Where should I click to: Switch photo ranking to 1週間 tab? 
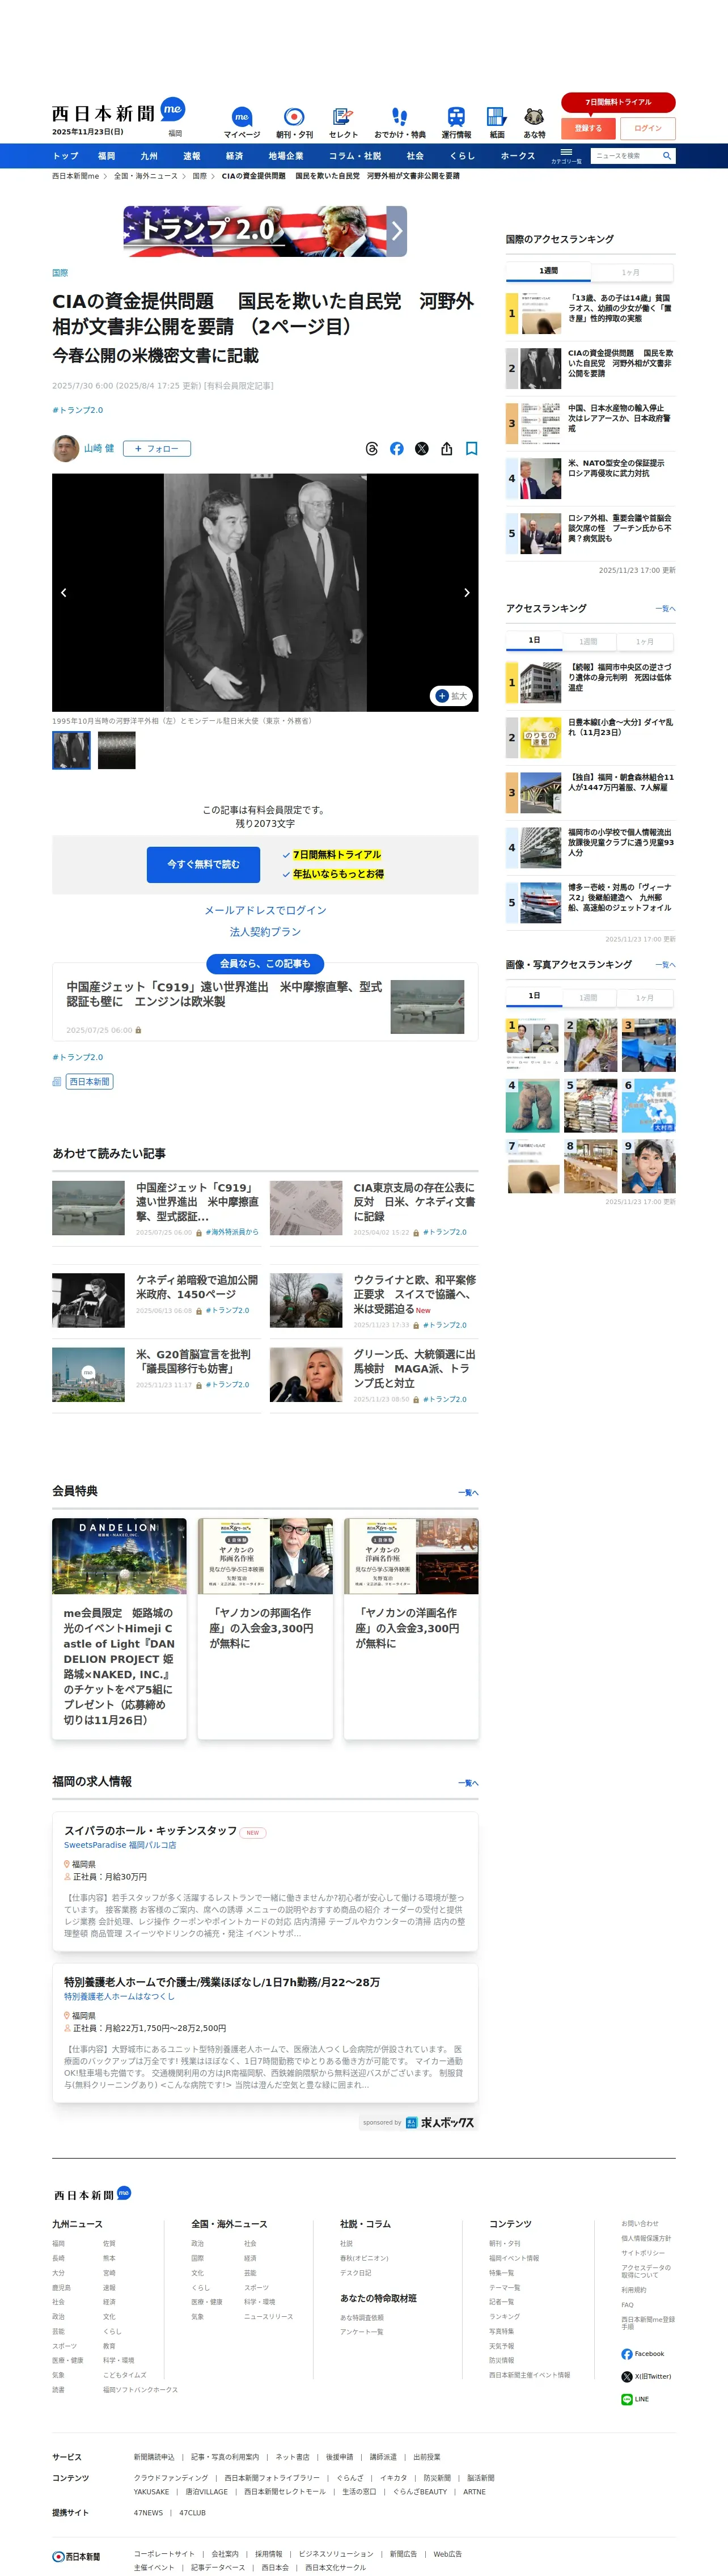(588, 997)
